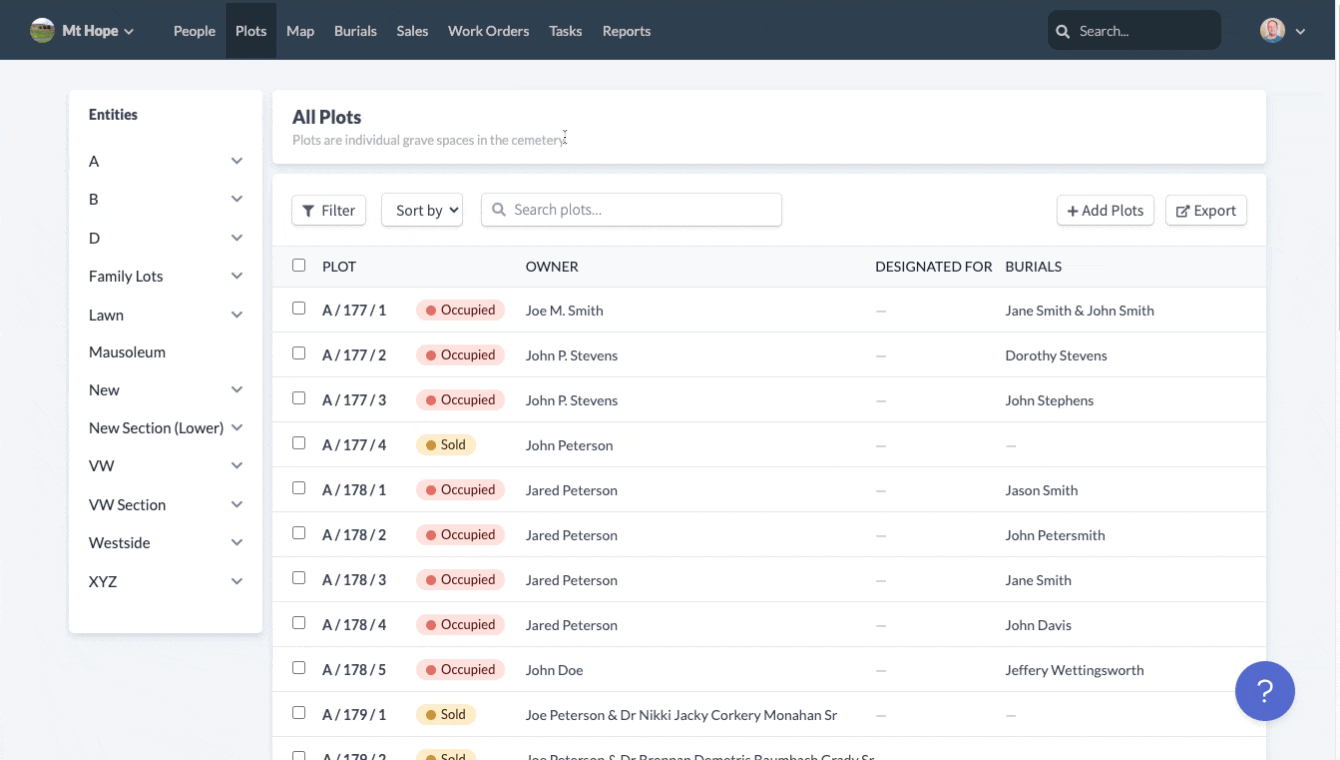1340x760 pixels.
Task: Click the Filter button
Action: (x=329, y=210)
